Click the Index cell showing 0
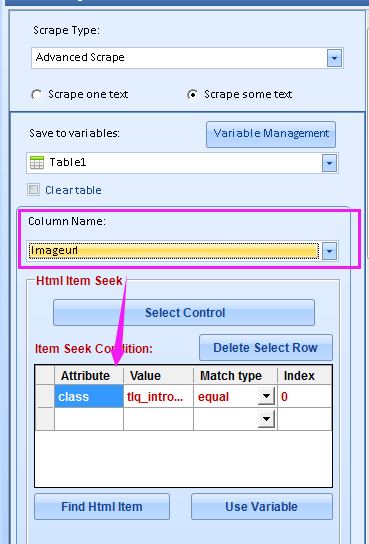Screen dimensions: 369x544 tap(304, 396)
